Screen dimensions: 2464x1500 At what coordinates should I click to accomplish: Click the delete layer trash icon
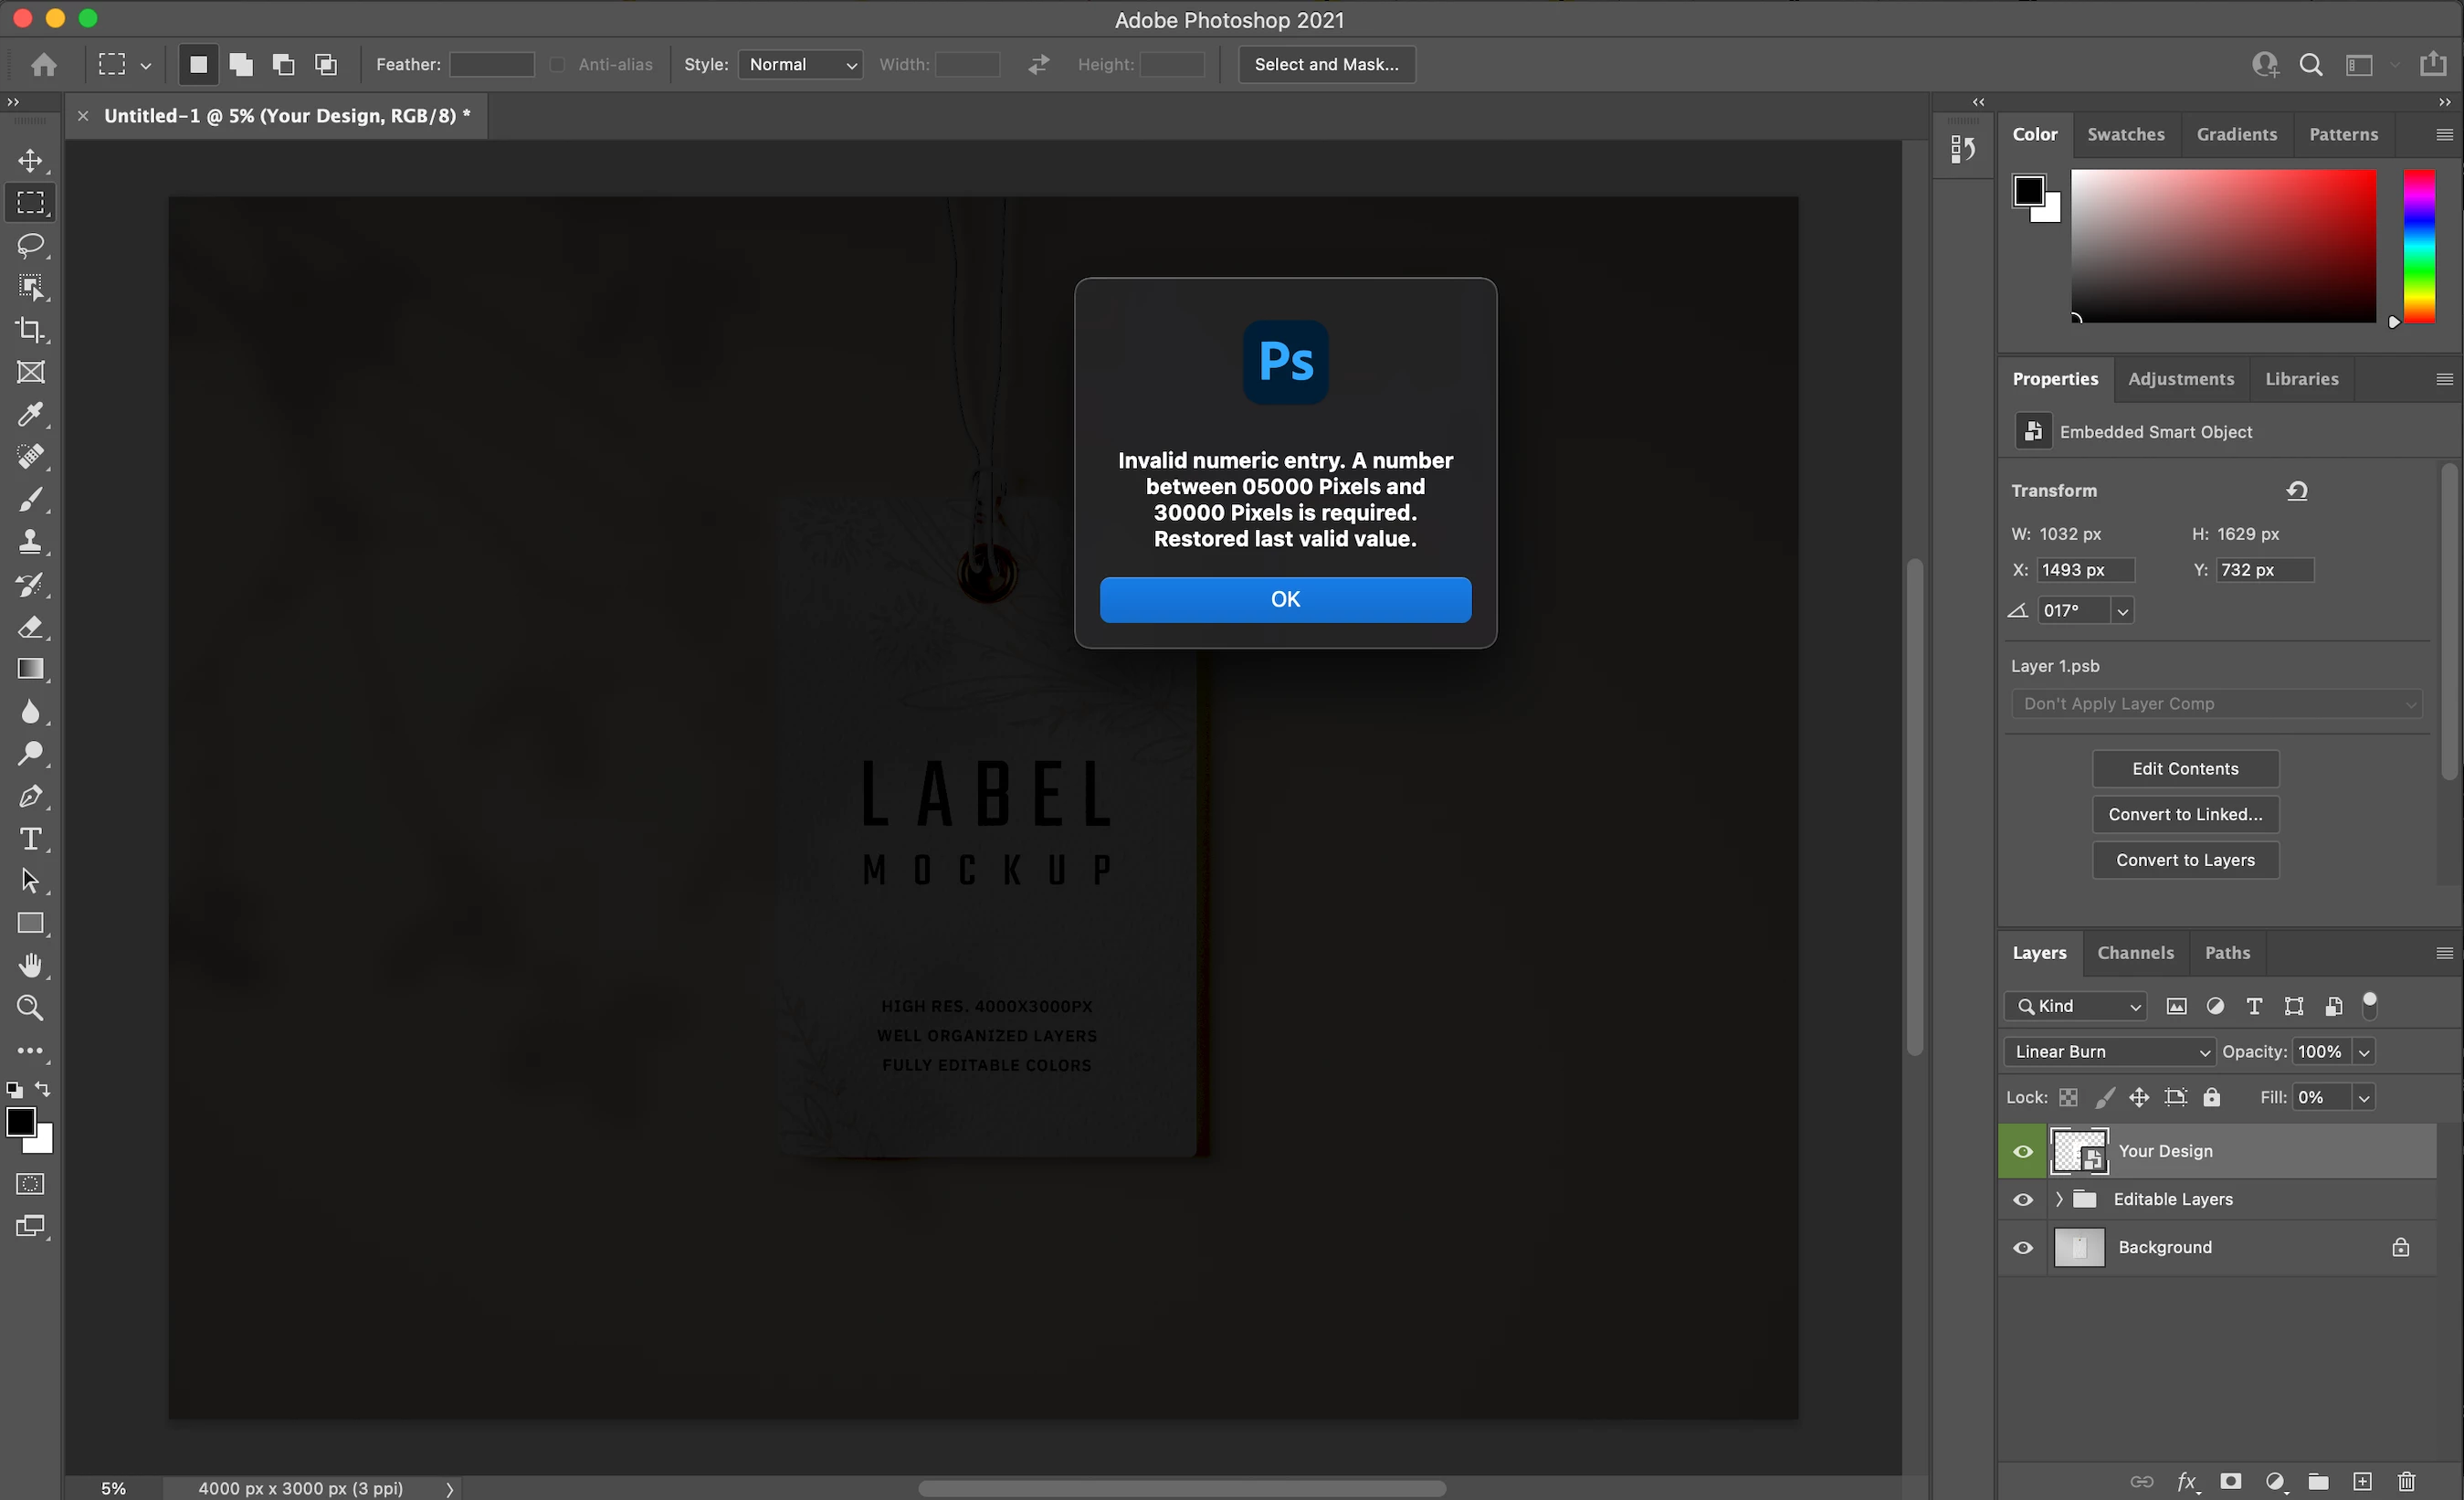pos(2406,1481)
